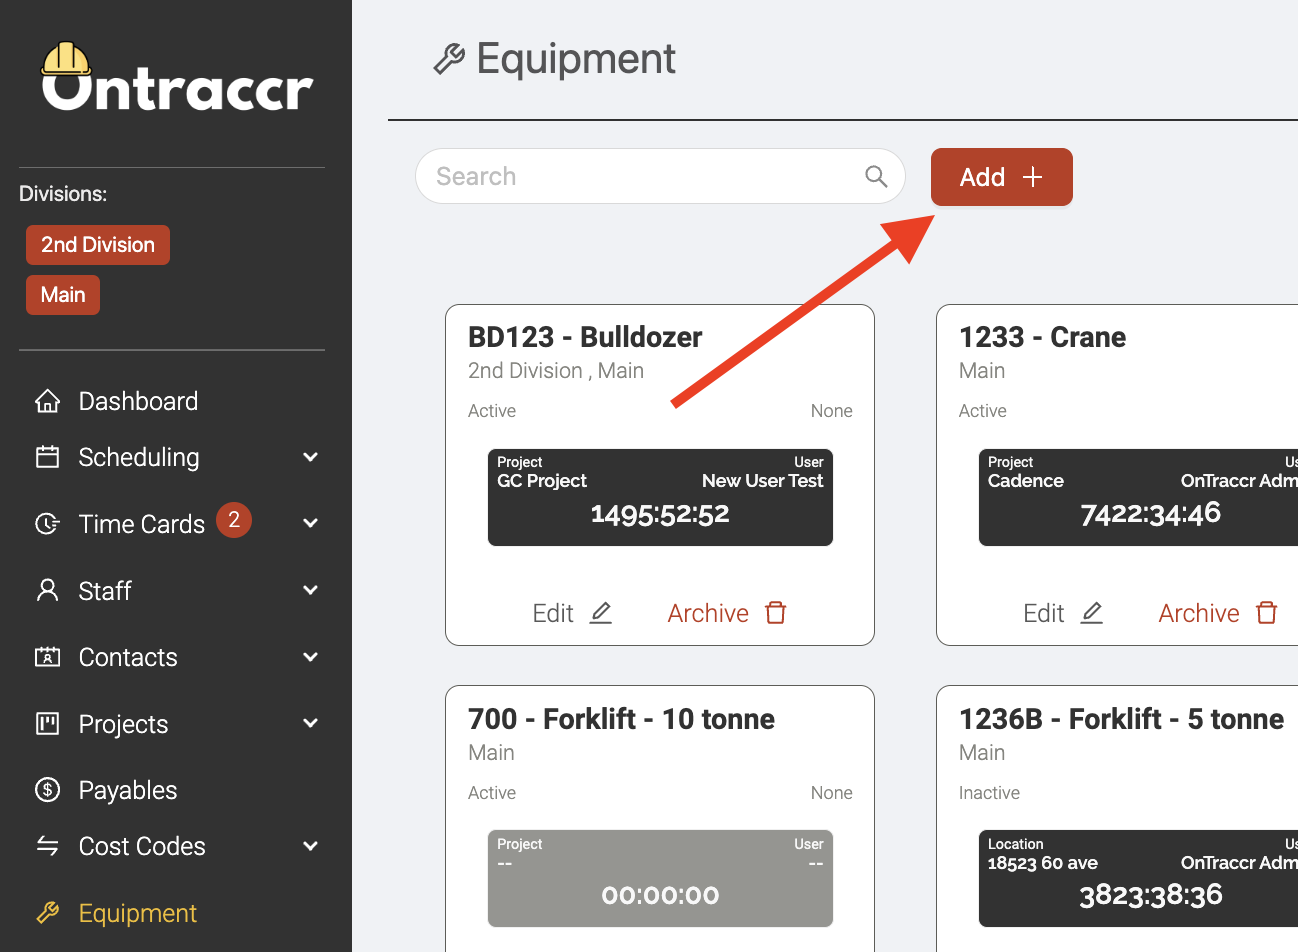
Task: Click the Scheduling calendar icon
Action: click(47, 457)
